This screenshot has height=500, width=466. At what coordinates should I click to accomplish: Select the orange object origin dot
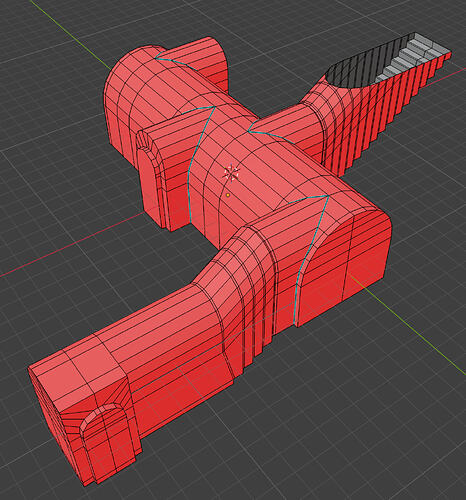click(x=228, y=195)
